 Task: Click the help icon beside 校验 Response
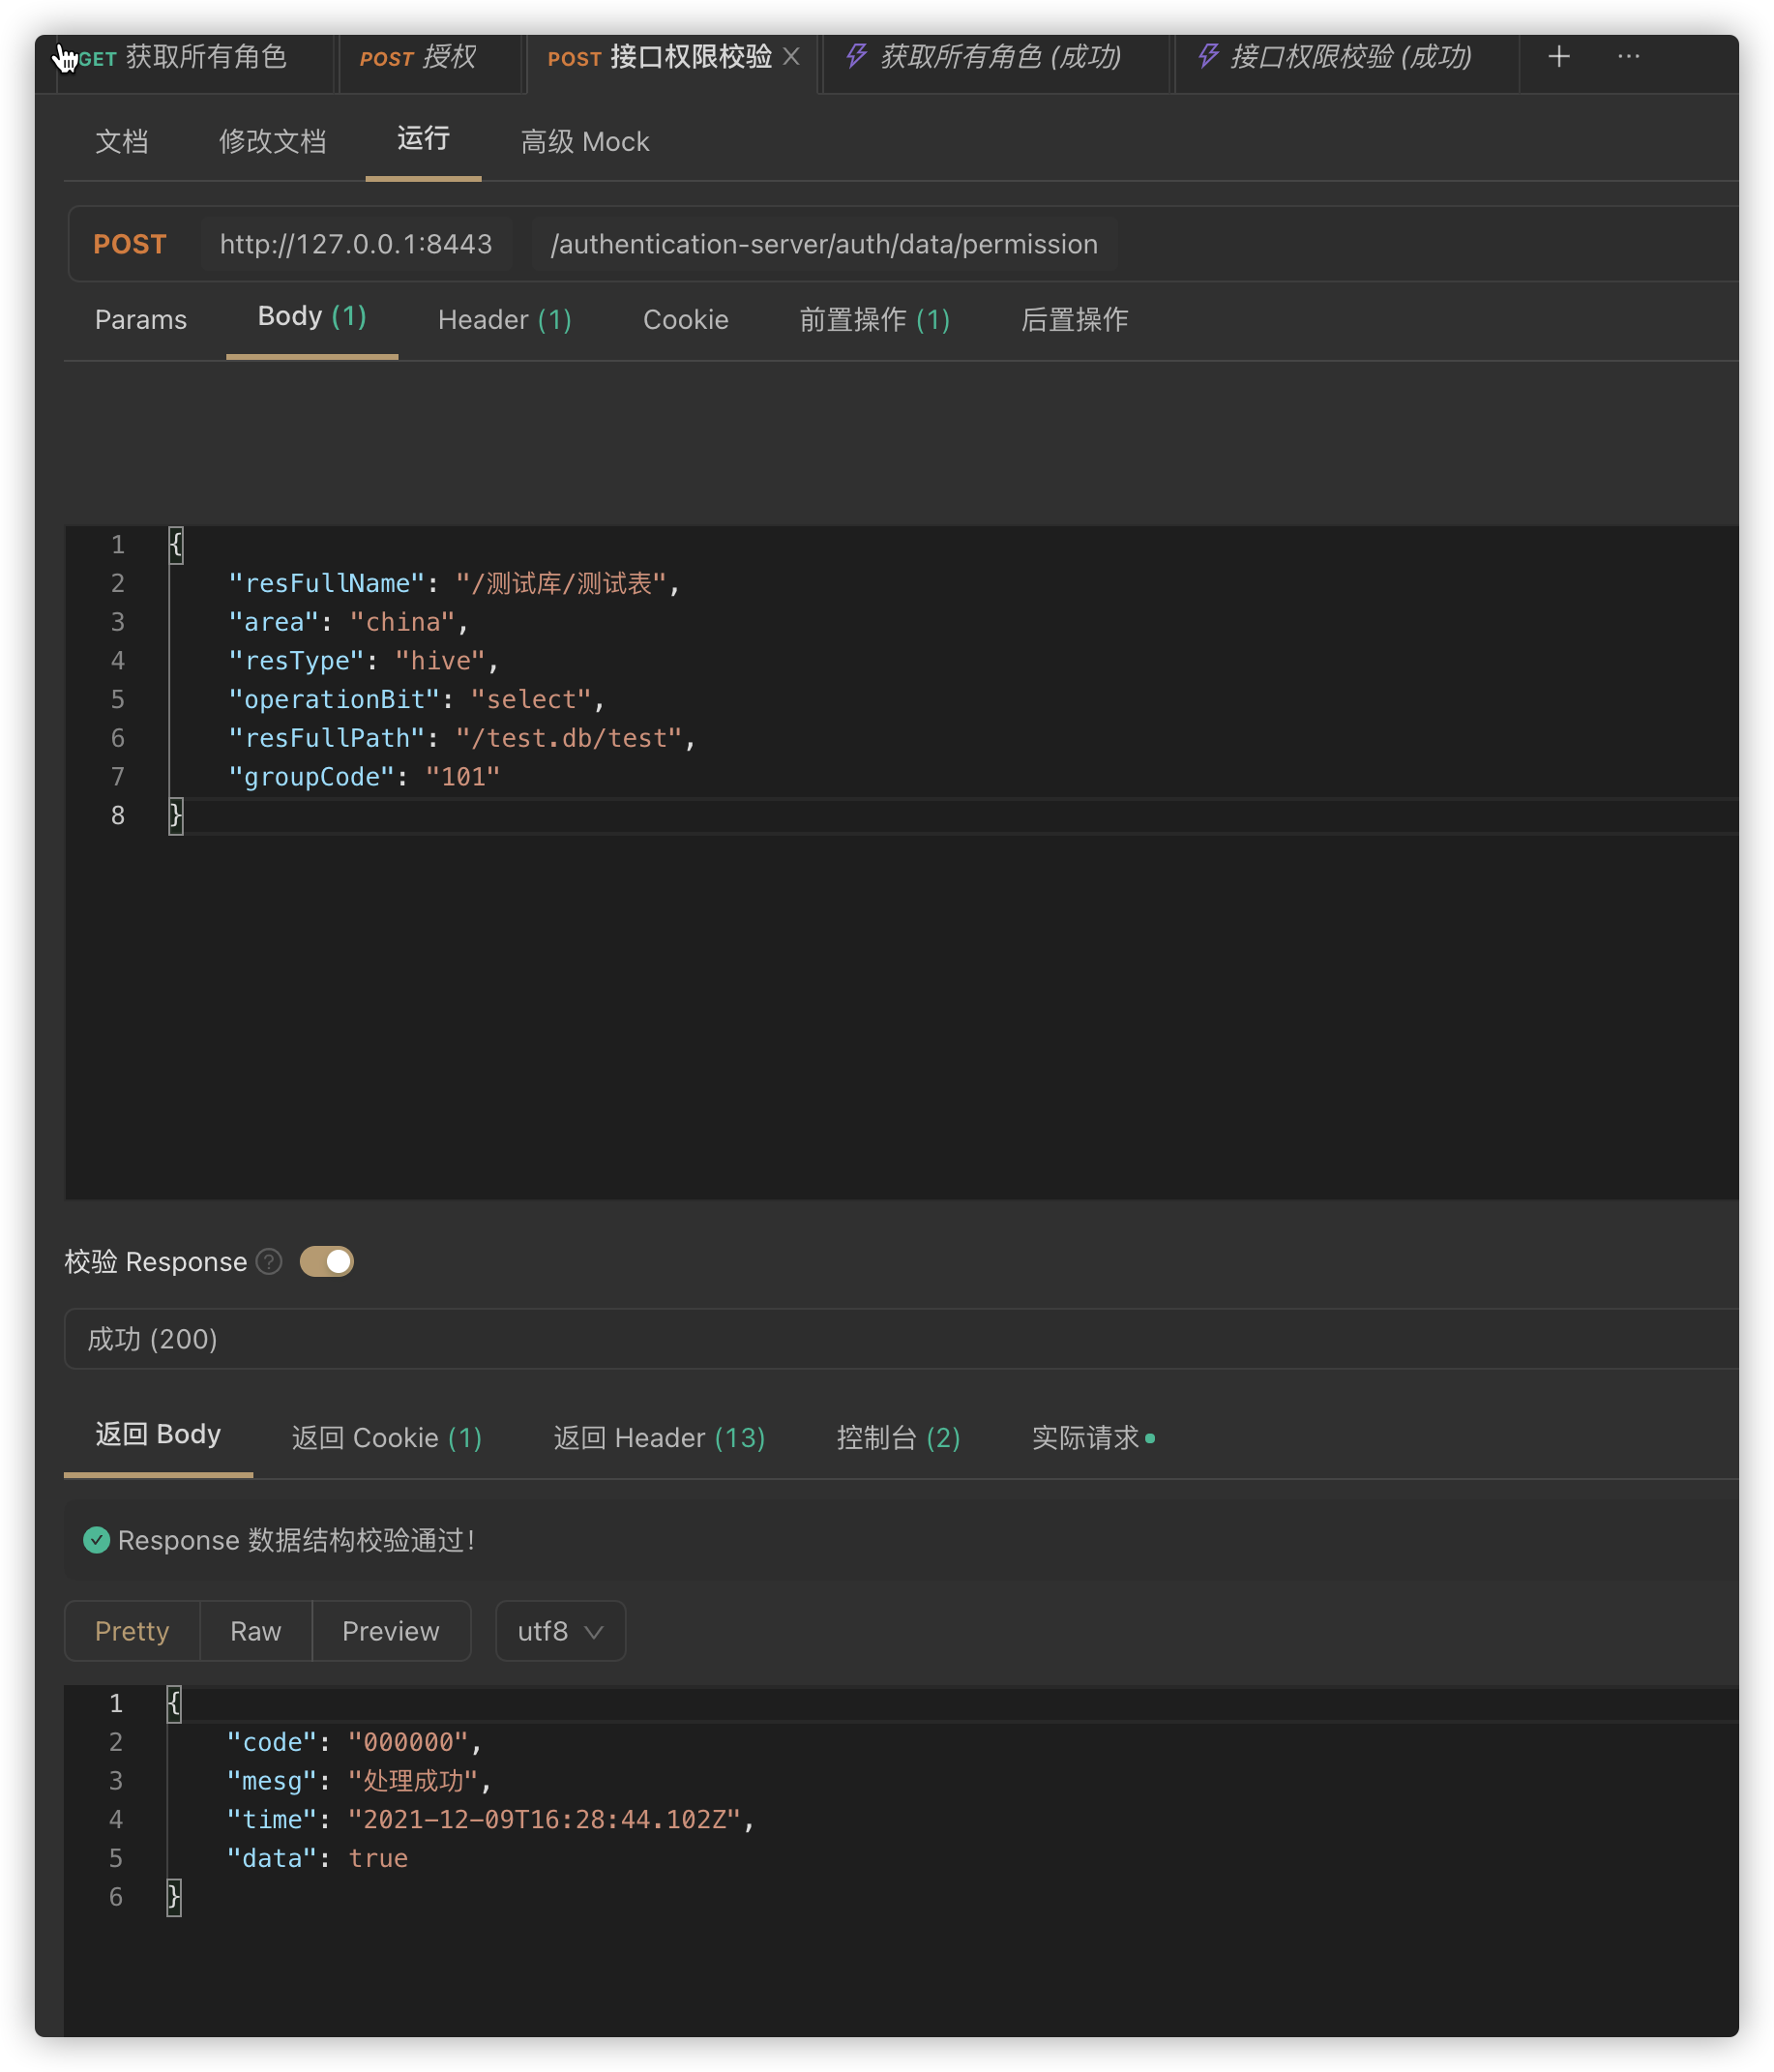(x=269, y=1262)
